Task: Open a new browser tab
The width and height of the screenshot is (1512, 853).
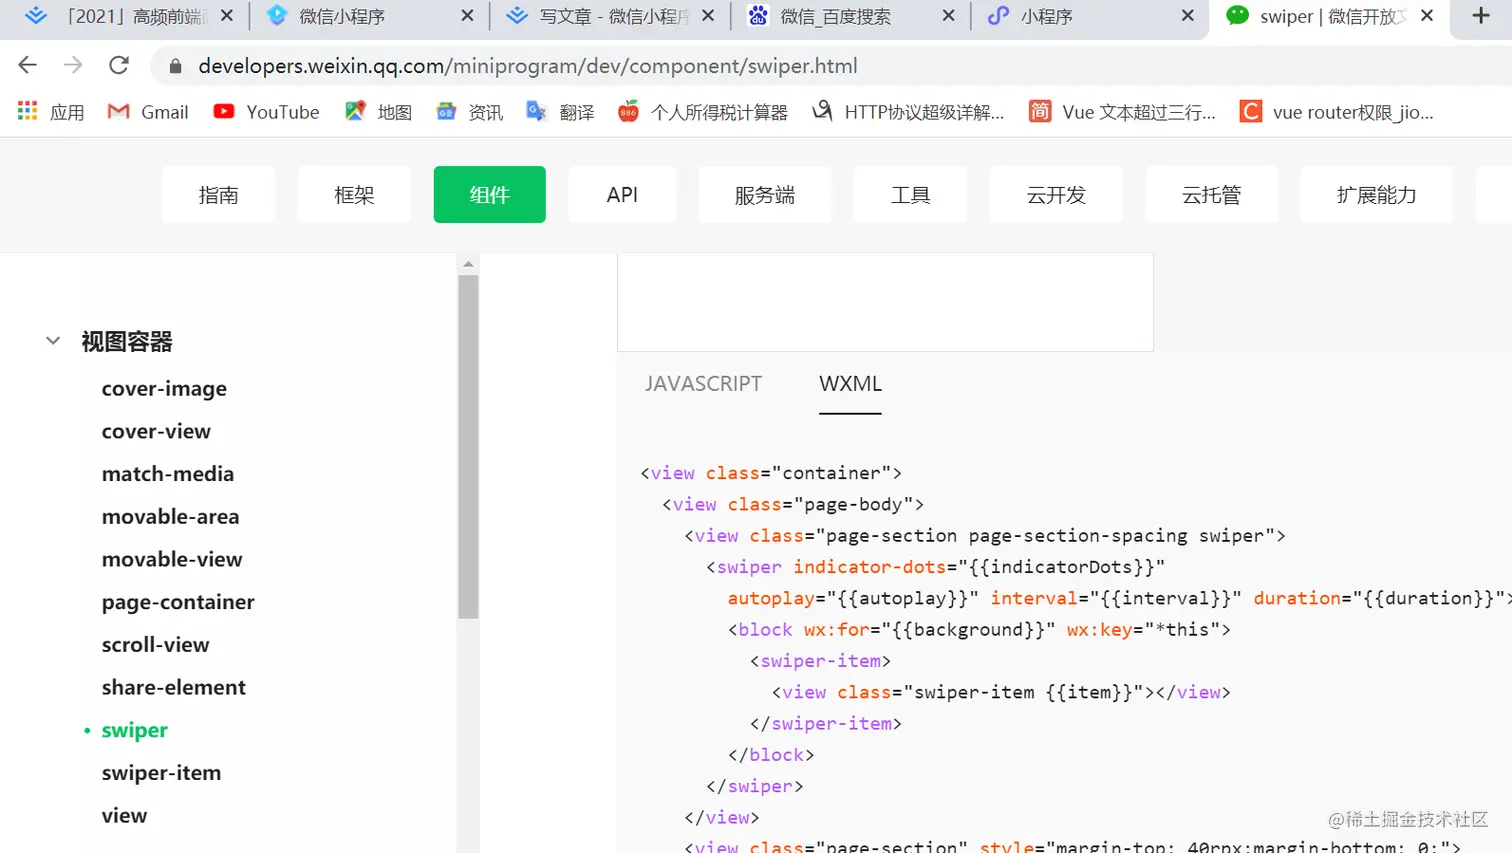Action: [x=1481, y=16]
